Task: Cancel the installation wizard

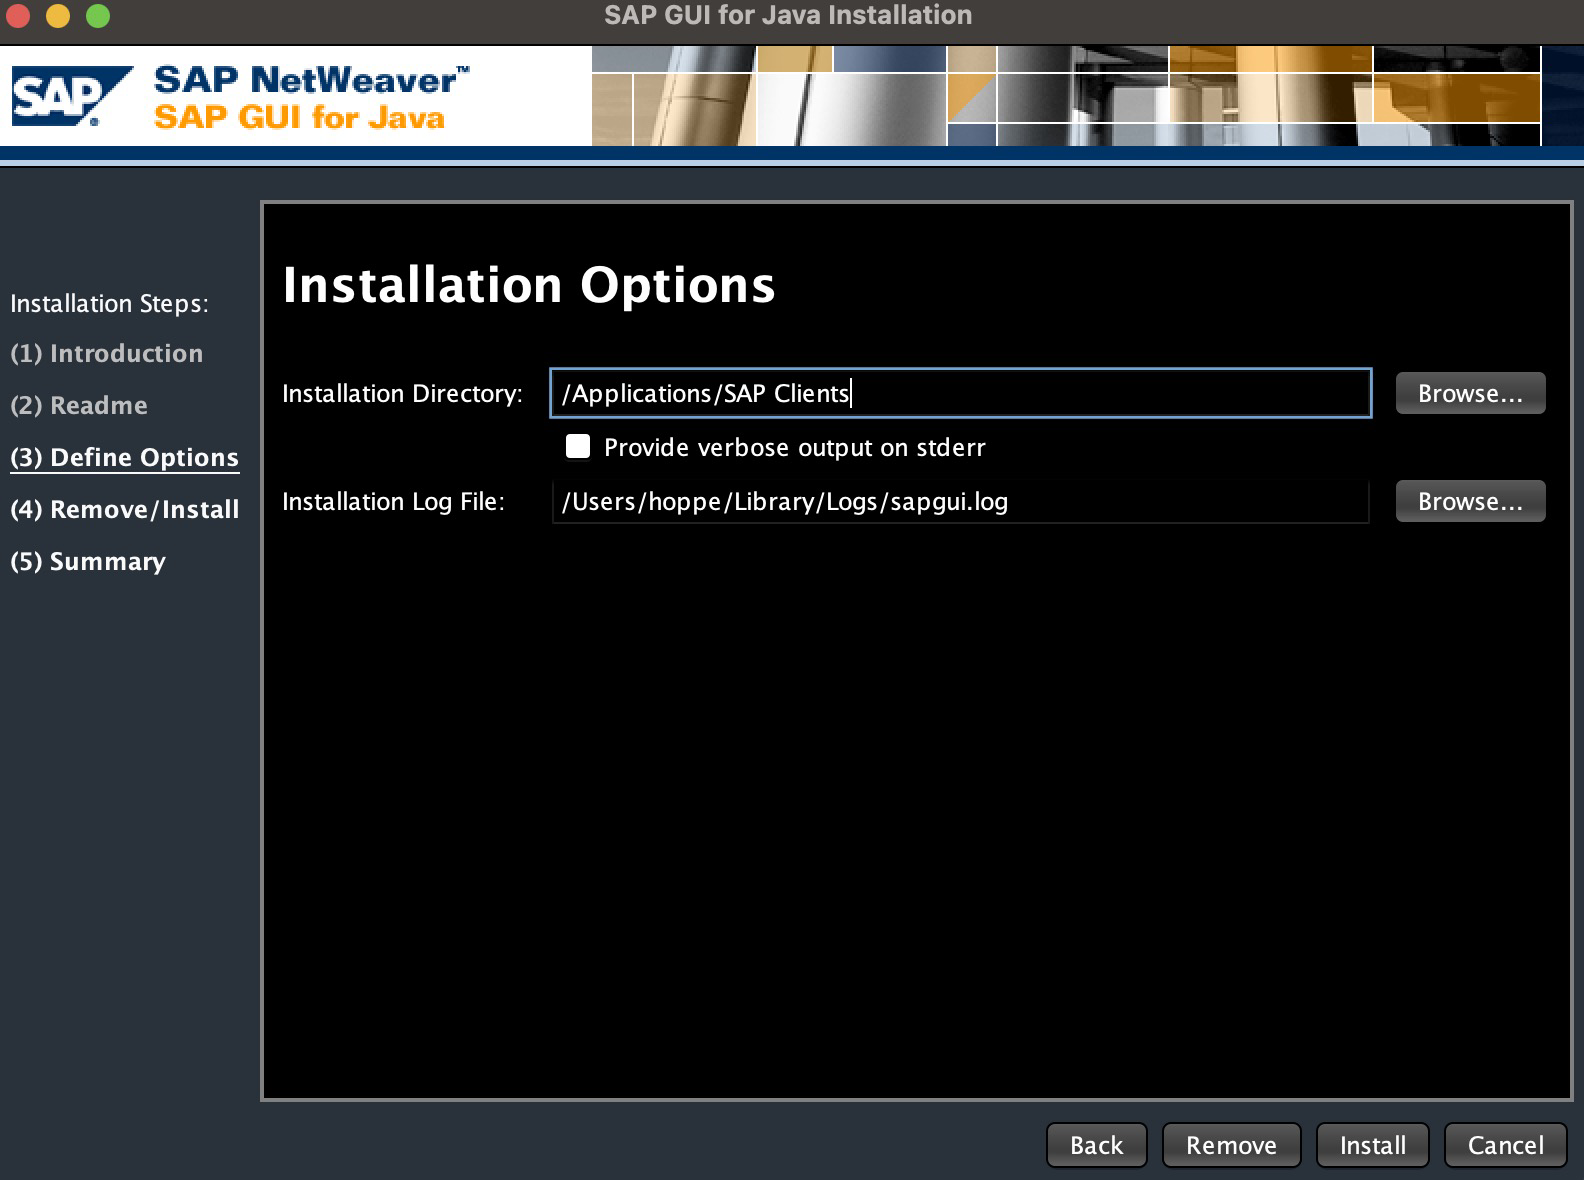Action: tap(1505, 1145)
